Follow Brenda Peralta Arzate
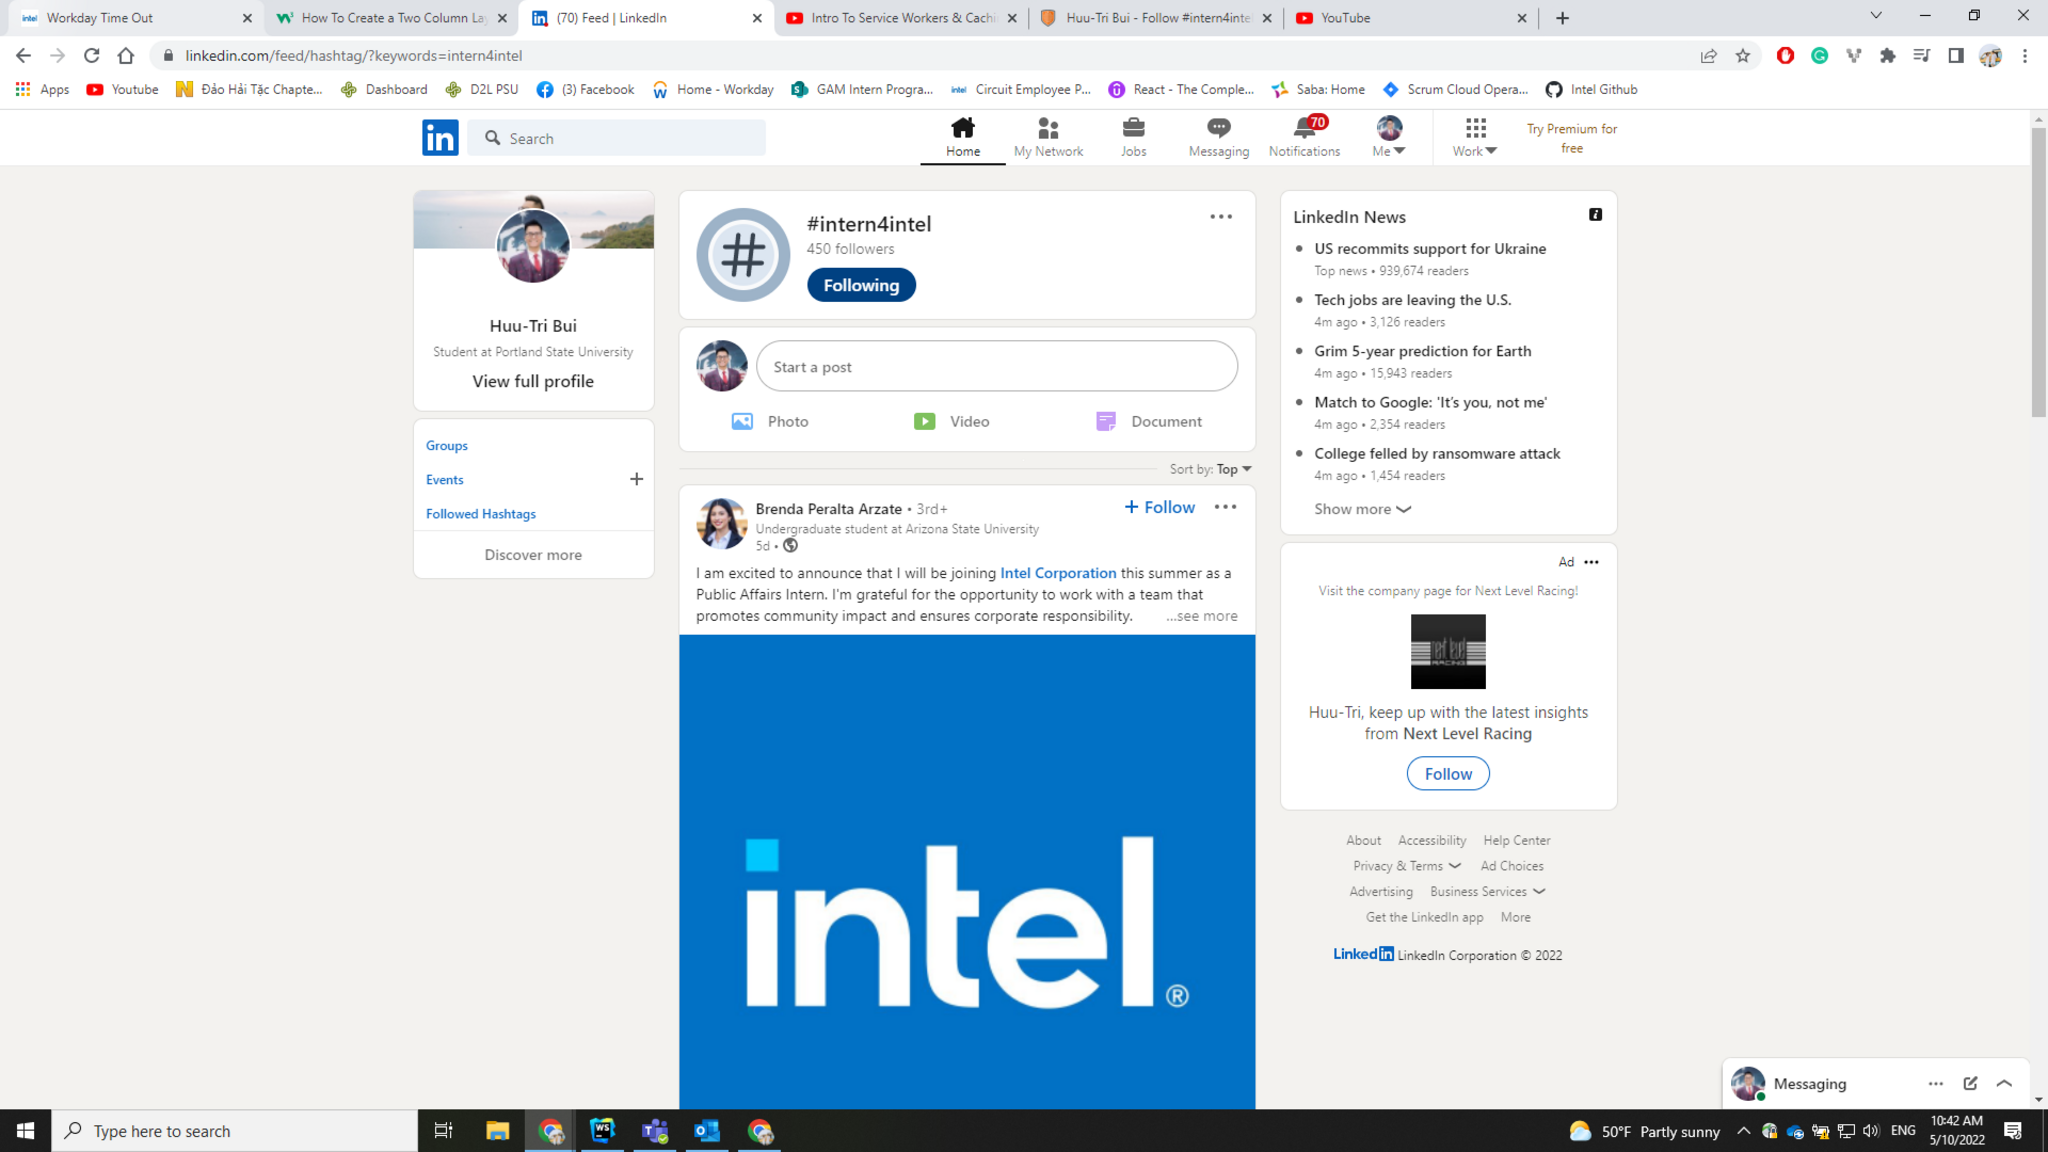Screen dimensions: 2048x1152 pos(1159,507)
